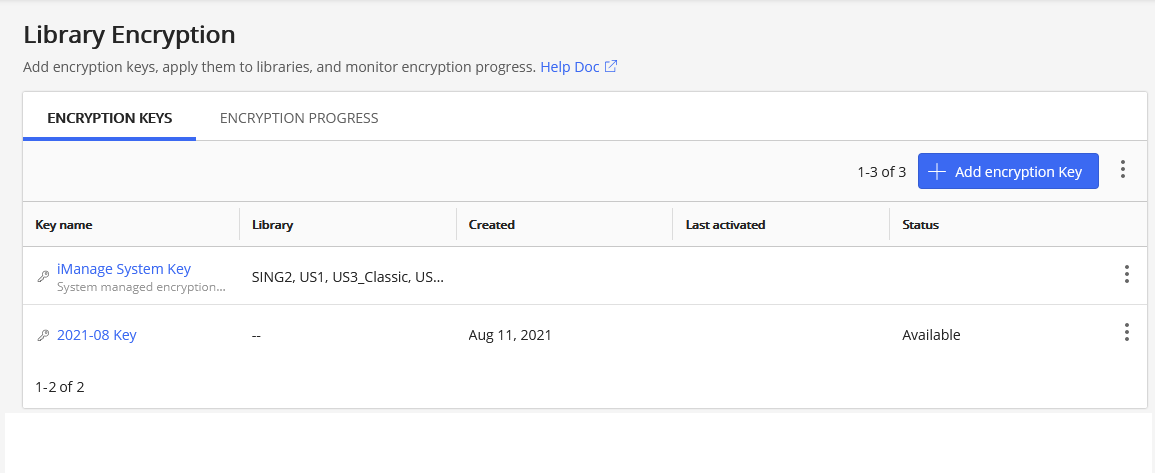Click the Available status of 2021-08 Key
This screenshot has height=473, width=1155.
point(931,335)
